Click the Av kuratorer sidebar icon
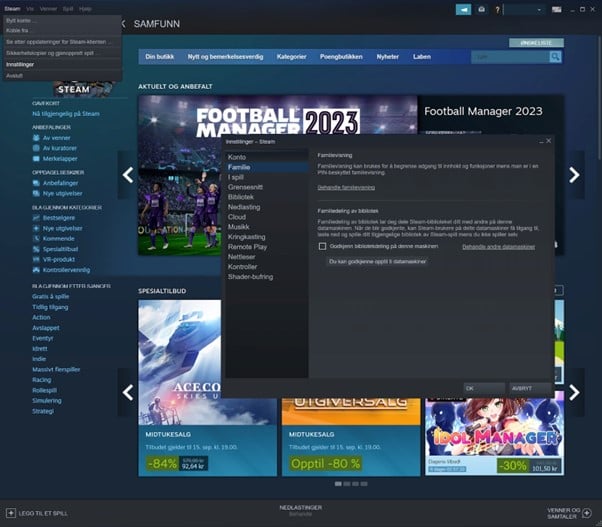Viewport: 602px width, 527px height. pyautogui.click(x=36, y=148)
